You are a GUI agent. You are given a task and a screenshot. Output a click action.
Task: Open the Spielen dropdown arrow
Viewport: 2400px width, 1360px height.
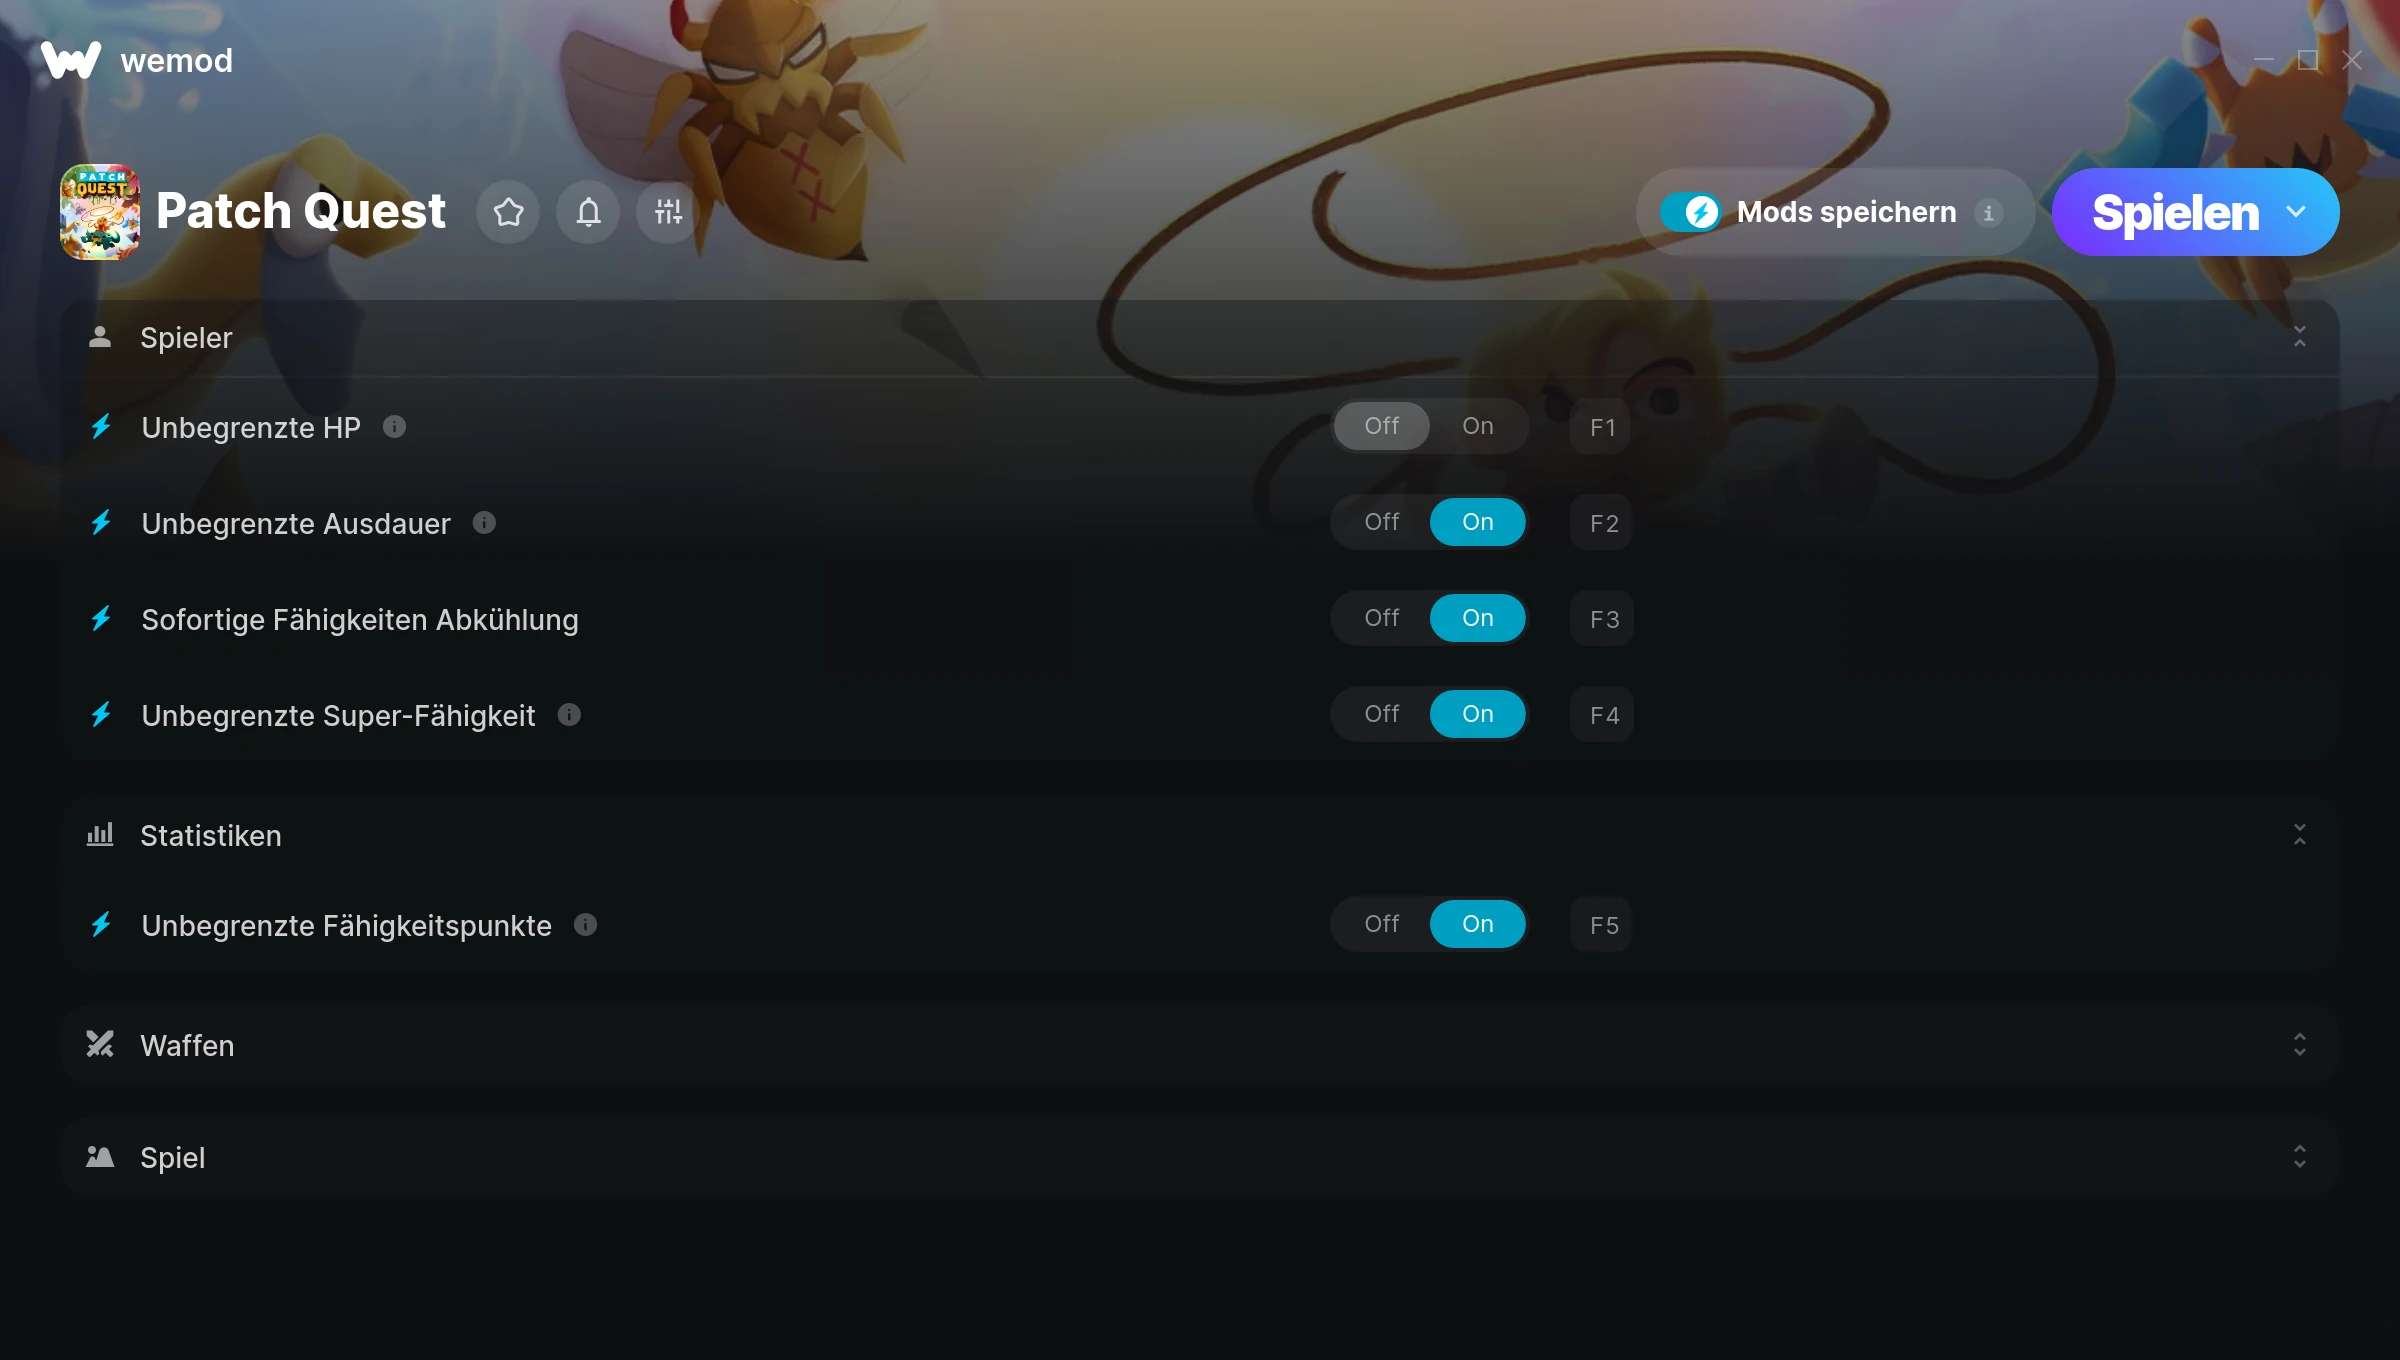coord(2296,212)
